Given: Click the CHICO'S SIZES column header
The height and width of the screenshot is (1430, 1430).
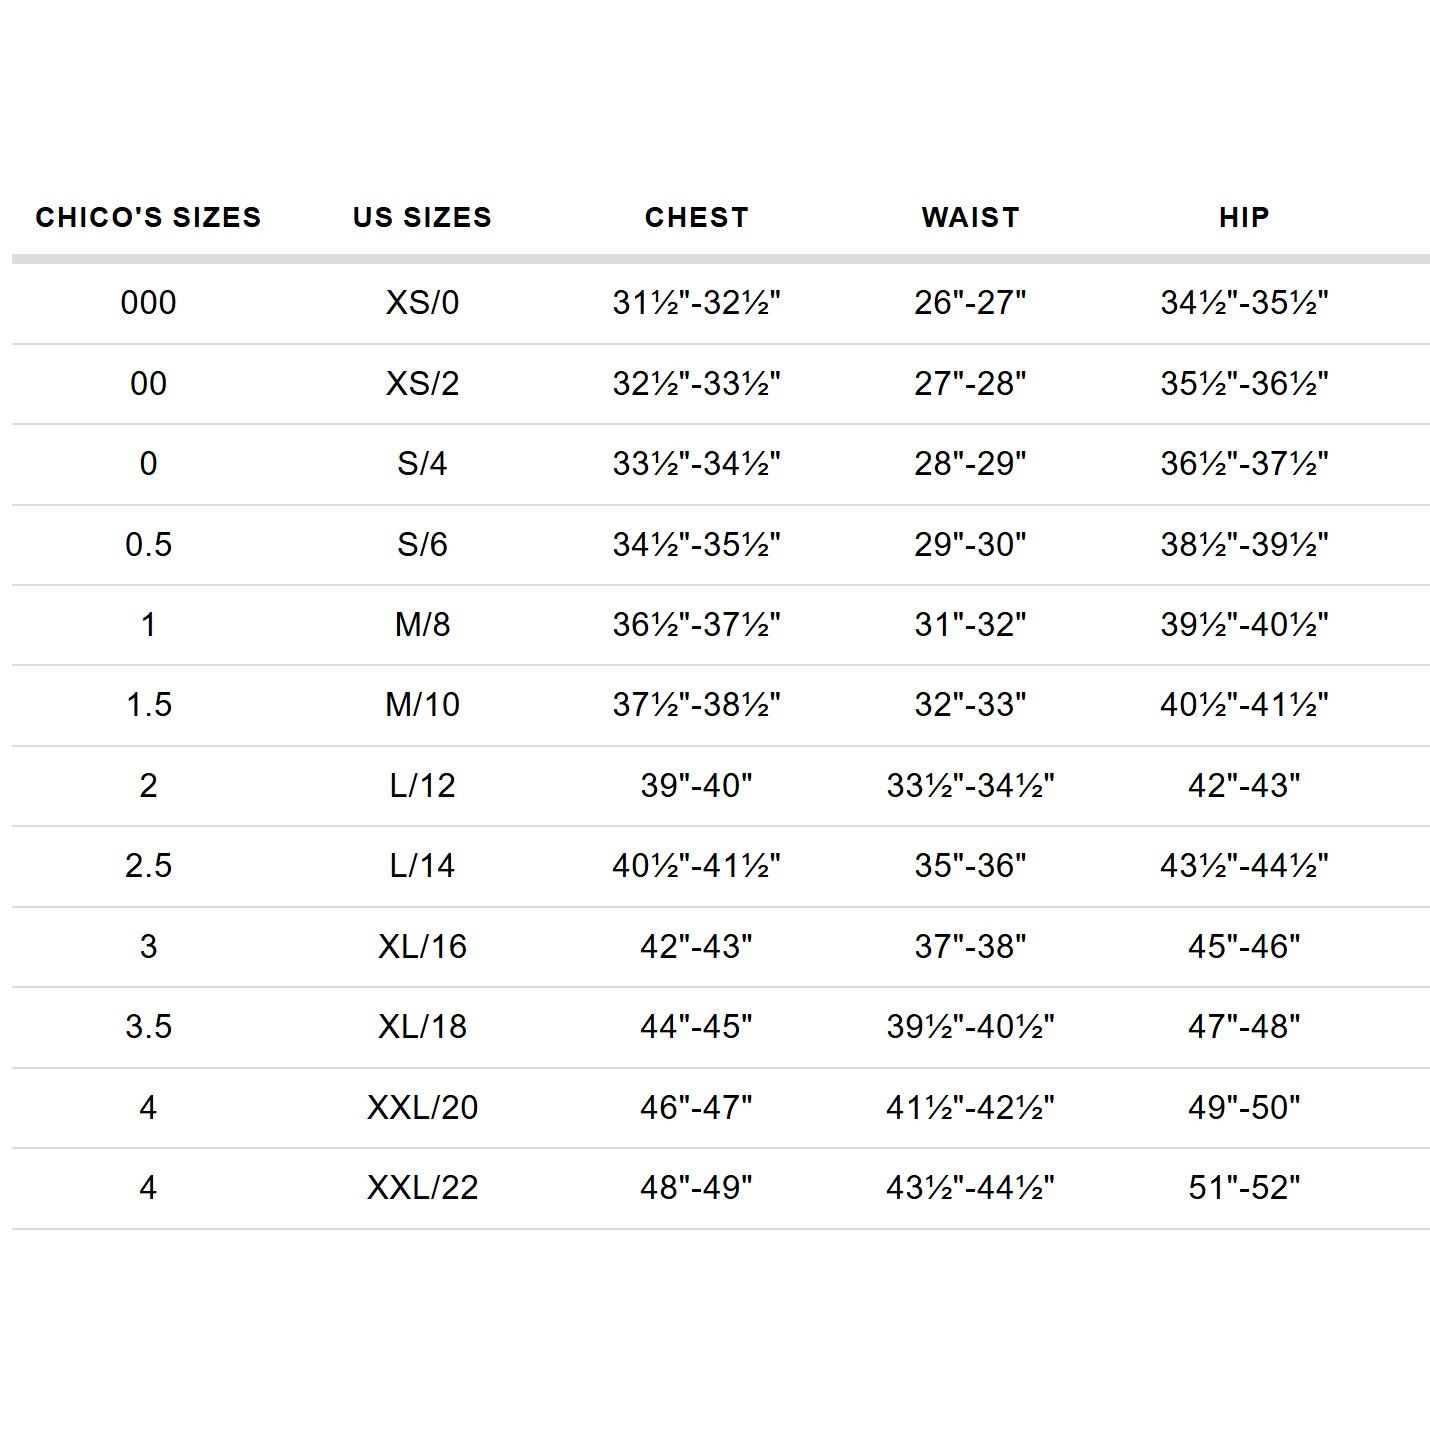Looking at the screenshot, I should tap(148, 217).
